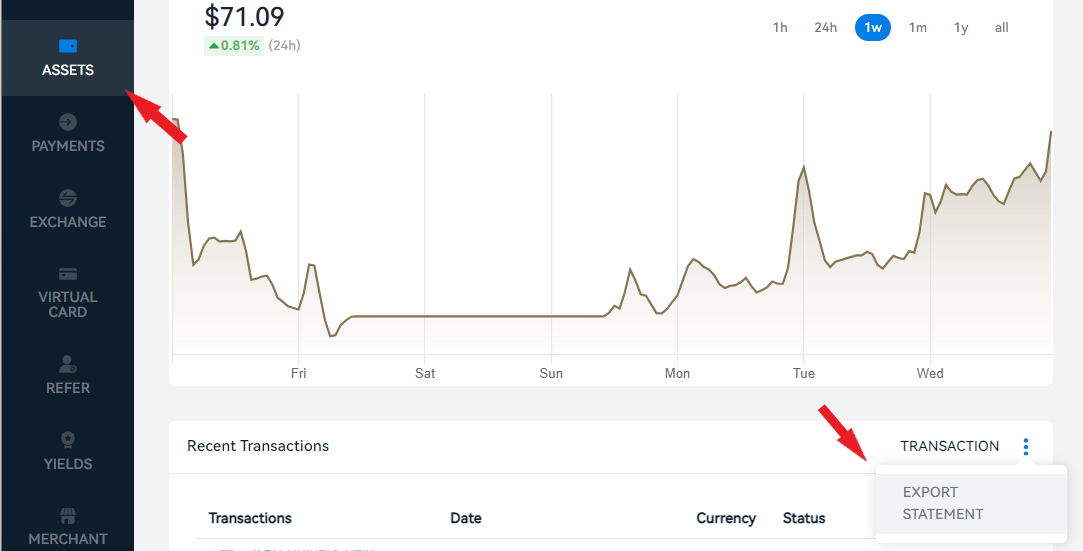The width and height of the screenshot is (1083, 551).
Task: Select the active 1w range pill
Action: (873, 28)
